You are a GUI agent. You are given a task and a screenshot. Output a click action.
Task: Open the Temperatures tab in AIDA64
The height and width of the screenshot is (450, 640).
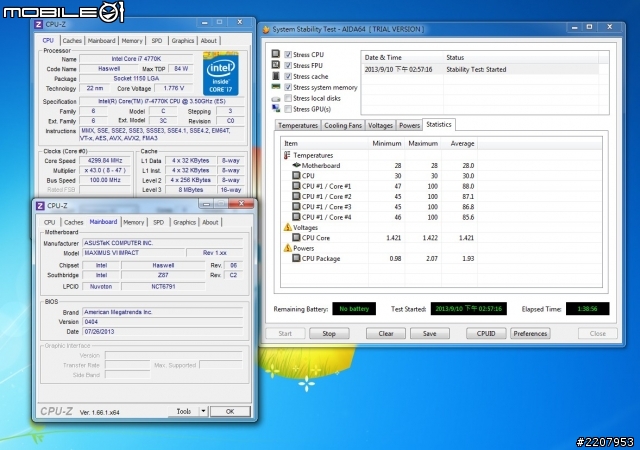(x=298, y=125)
